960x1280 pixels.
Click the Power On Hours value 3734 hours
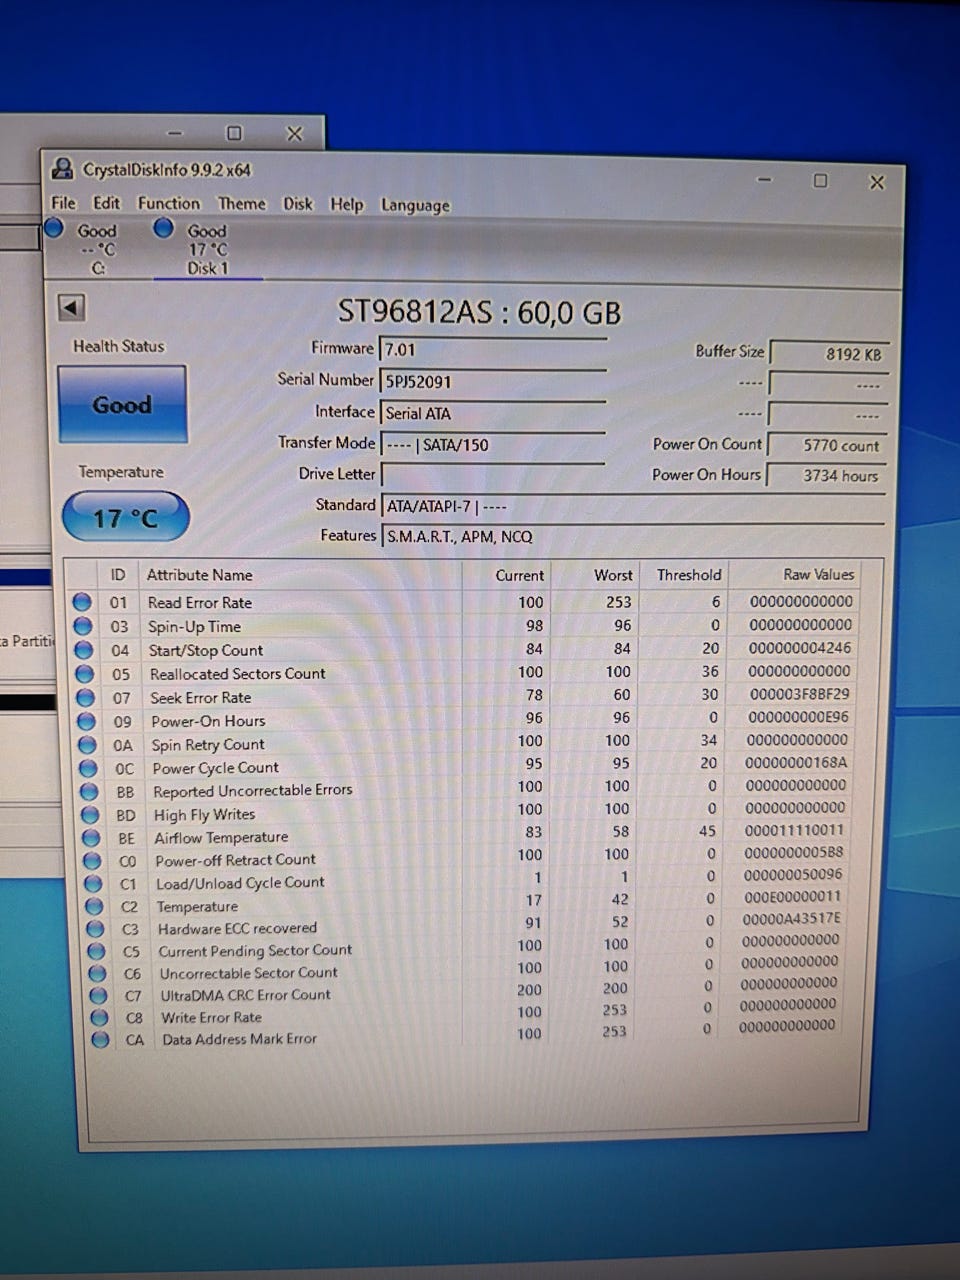point(828,476)
